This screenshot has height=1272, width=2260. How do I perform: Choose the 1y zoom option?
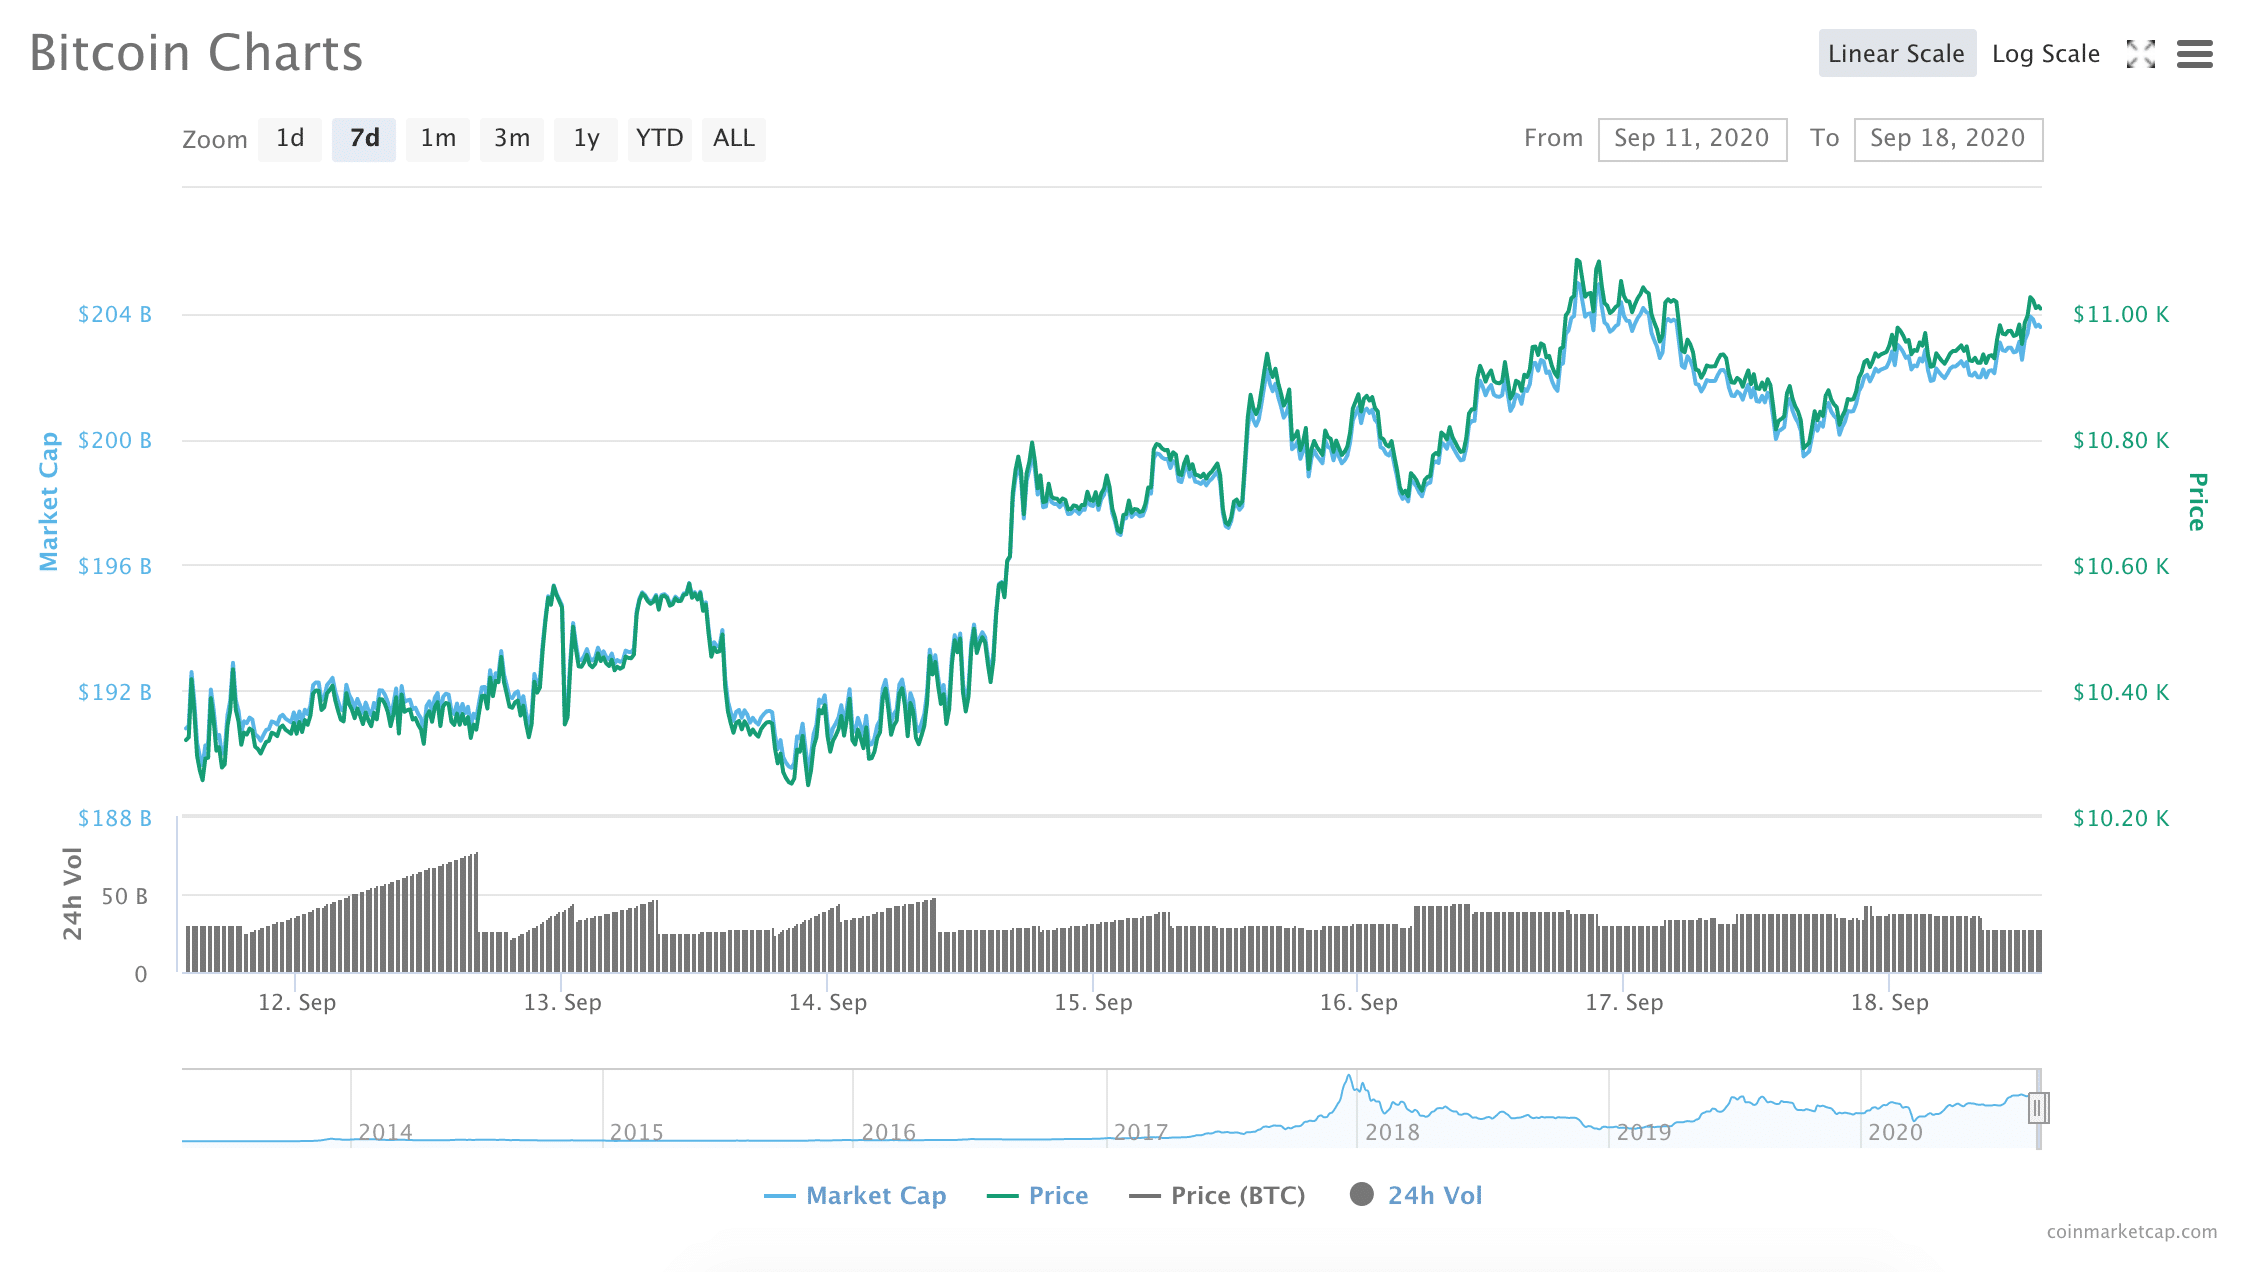coord(586,138)
